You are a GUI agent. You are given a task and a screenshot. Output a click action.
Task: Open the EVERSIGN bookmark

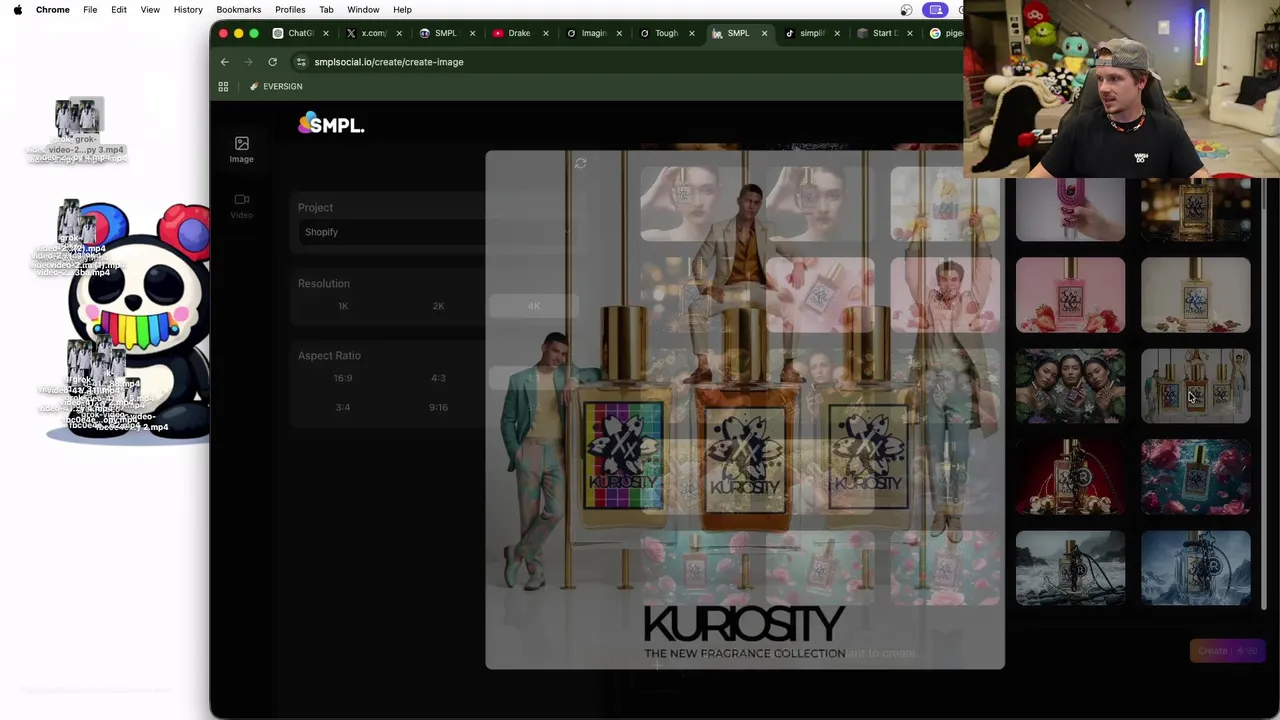point(276,87)
